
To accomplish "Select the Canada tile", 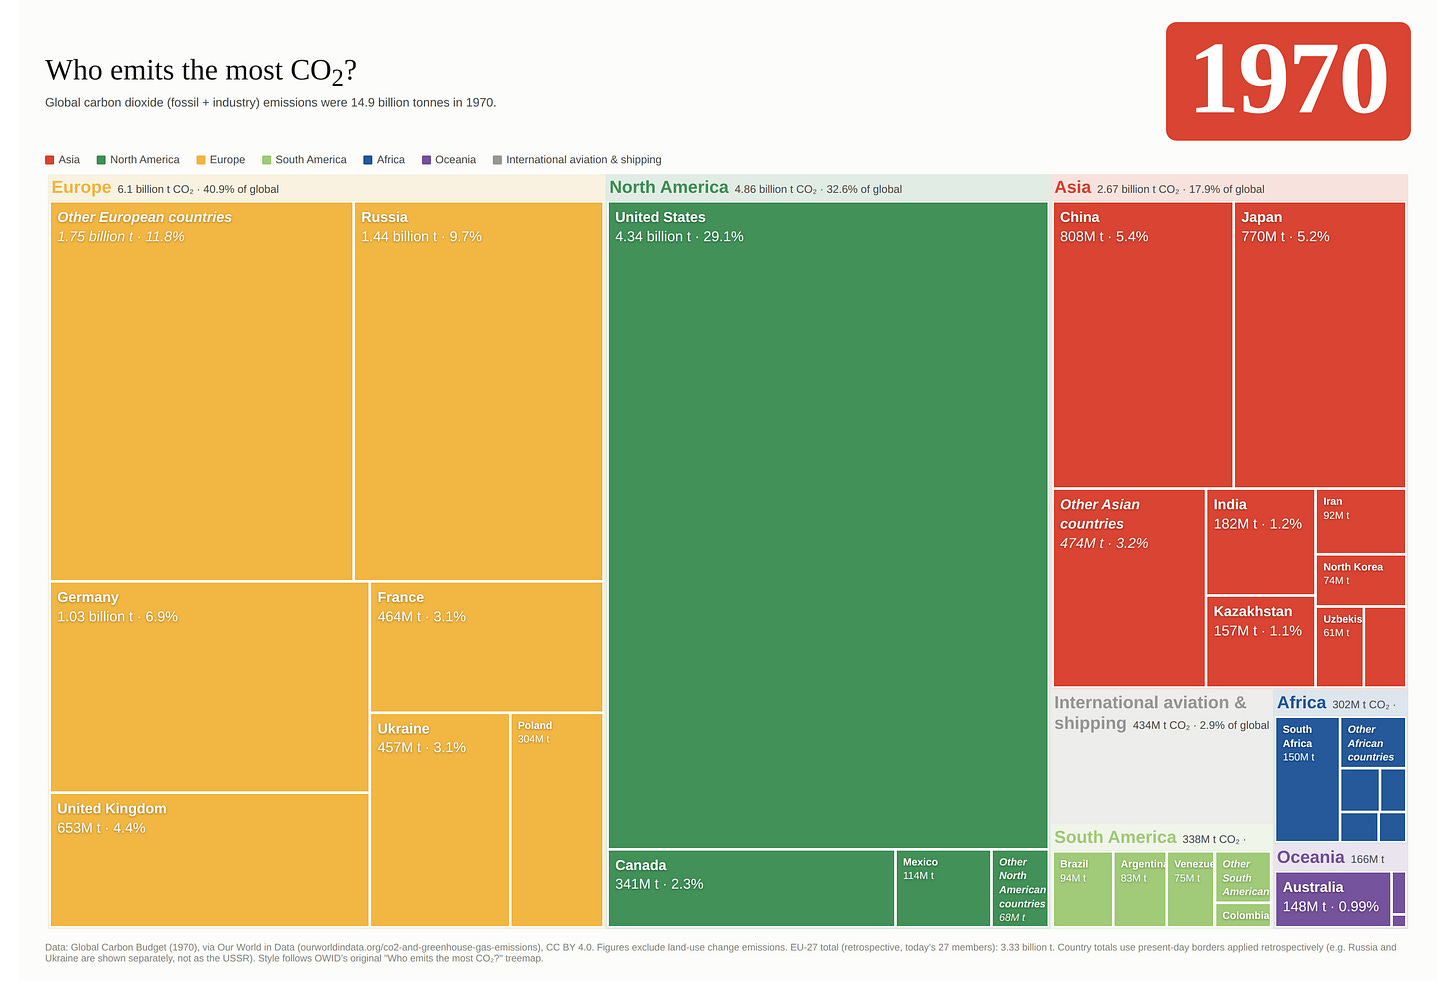I will coord(751,888).
